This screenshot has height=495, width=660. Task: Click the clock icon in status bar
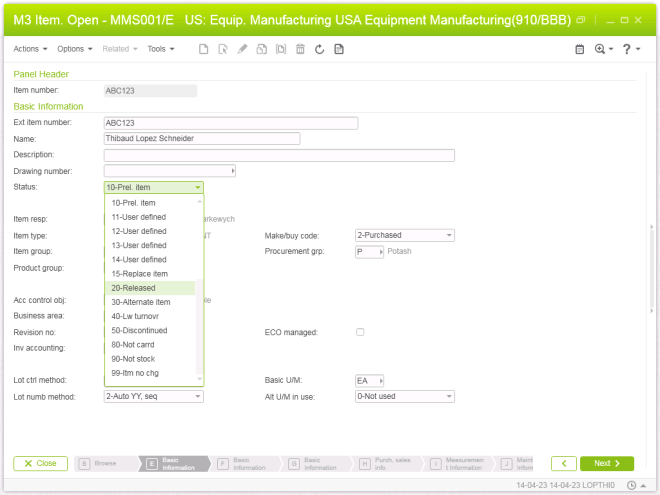(x=631, y=485)
